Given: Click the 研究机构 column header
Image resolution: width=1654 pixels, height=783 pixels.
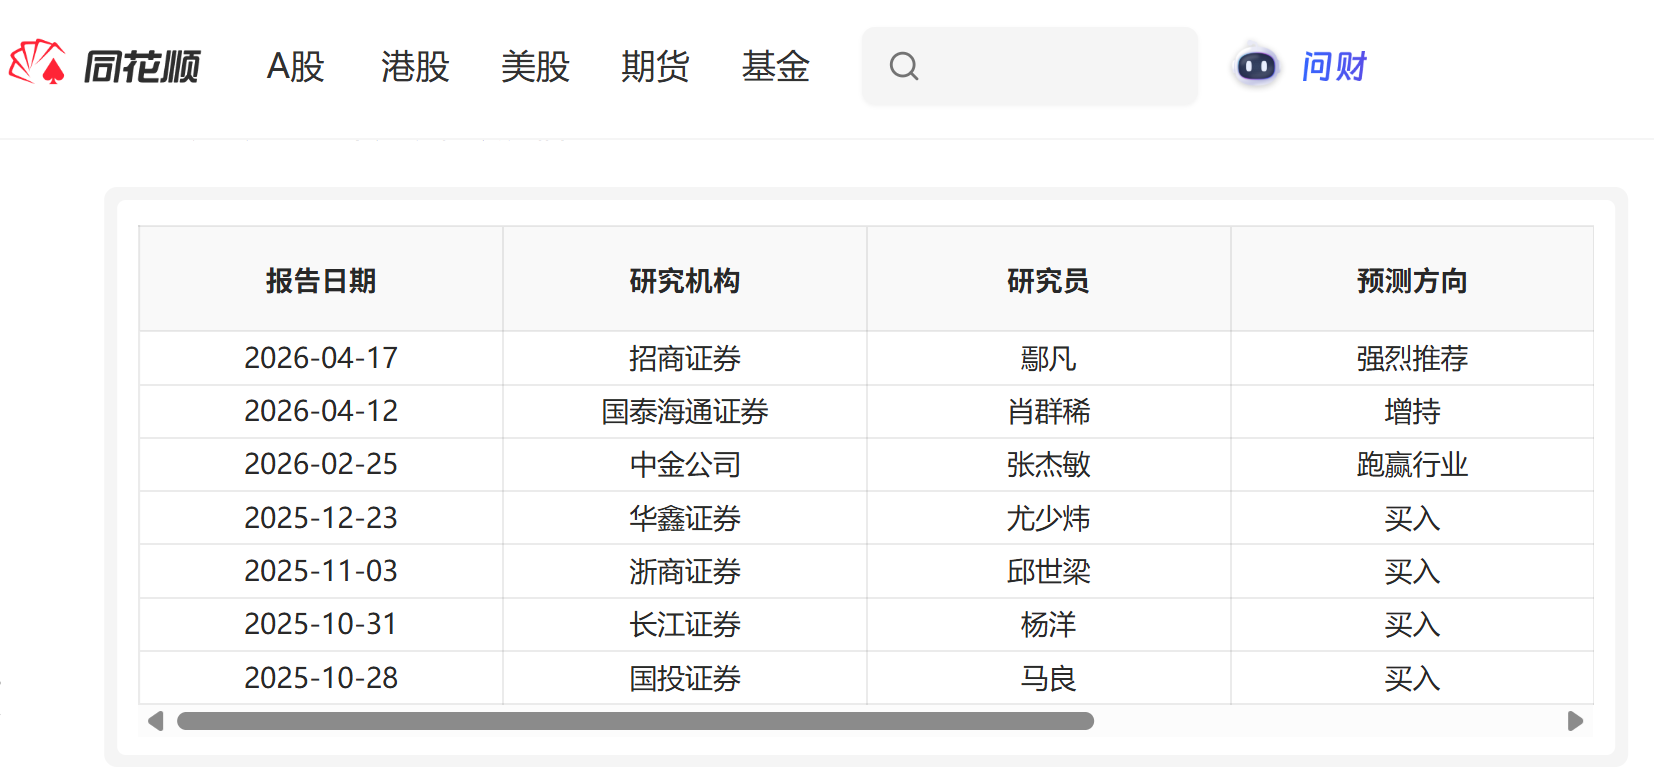Looking at the screenshot, I should (x=685, y=281).
